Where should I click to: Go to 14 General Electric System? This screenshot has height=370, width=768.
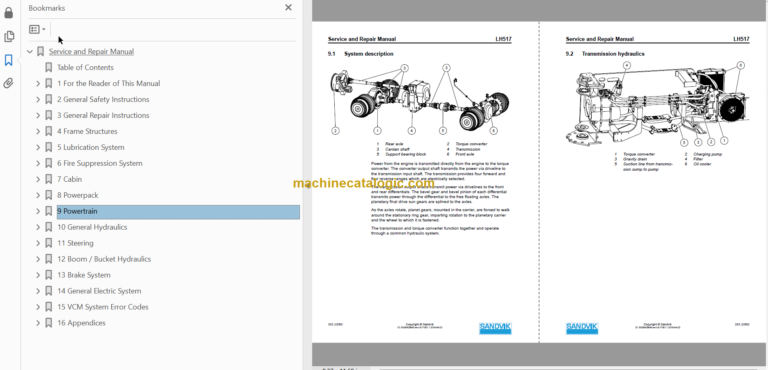99,291
